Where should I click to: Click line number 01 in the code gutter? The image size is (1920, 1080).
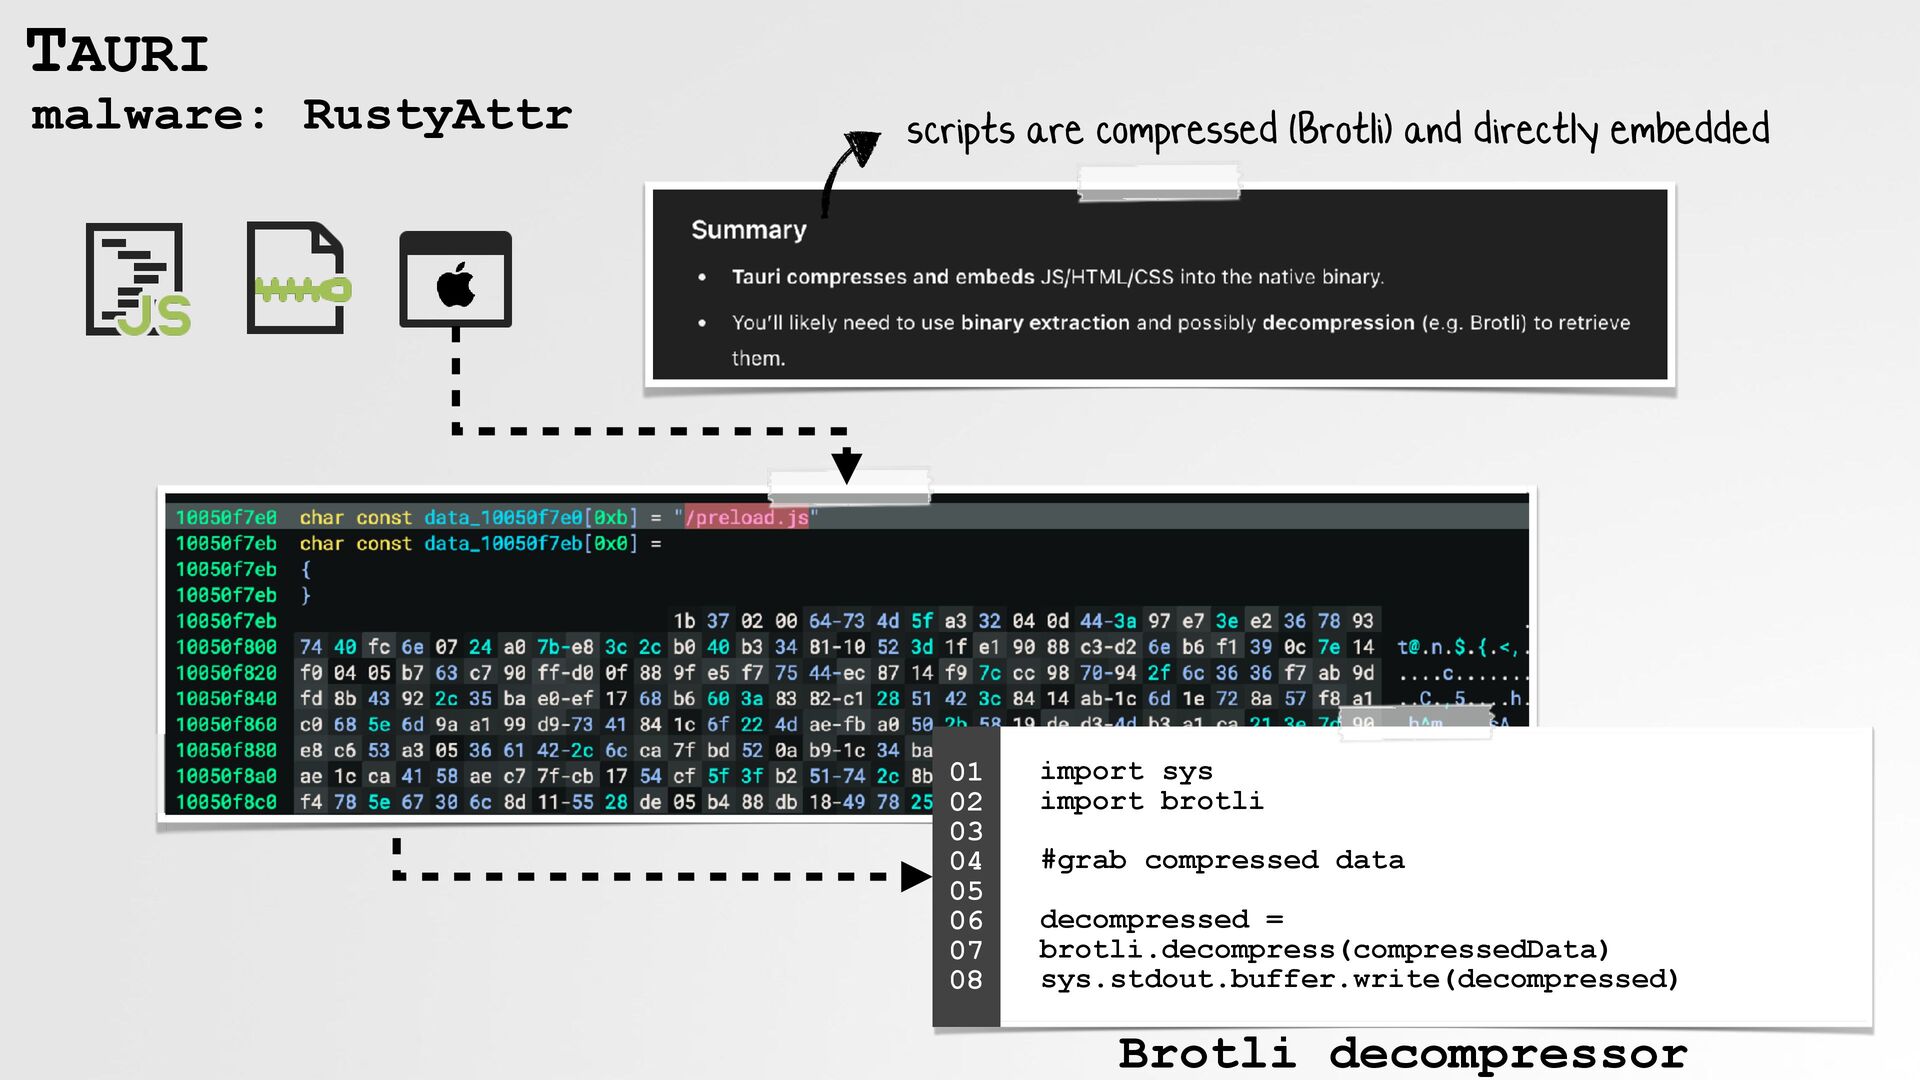[966, 772]
